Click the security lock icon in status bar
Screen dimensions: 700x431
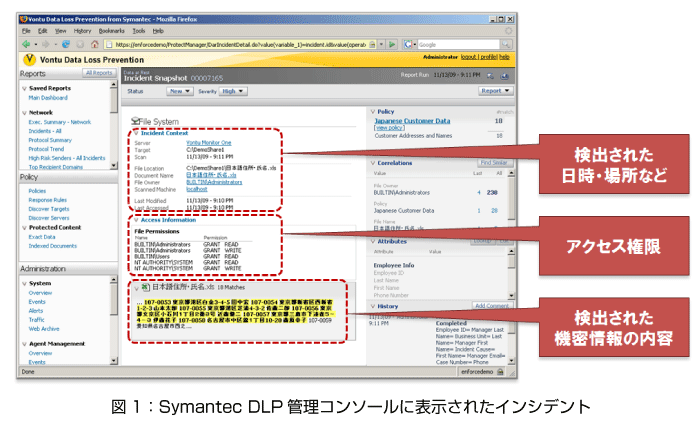click(x=500, y=372)
